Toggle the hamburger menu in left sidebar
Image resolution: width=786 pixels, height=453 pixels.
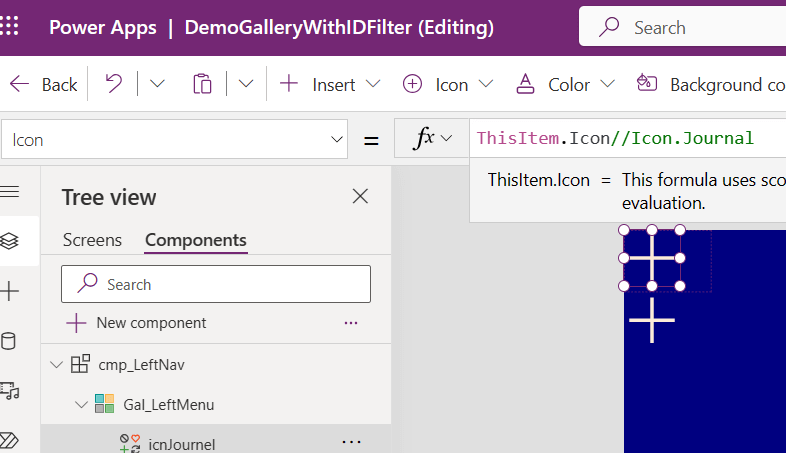point(10,191)
